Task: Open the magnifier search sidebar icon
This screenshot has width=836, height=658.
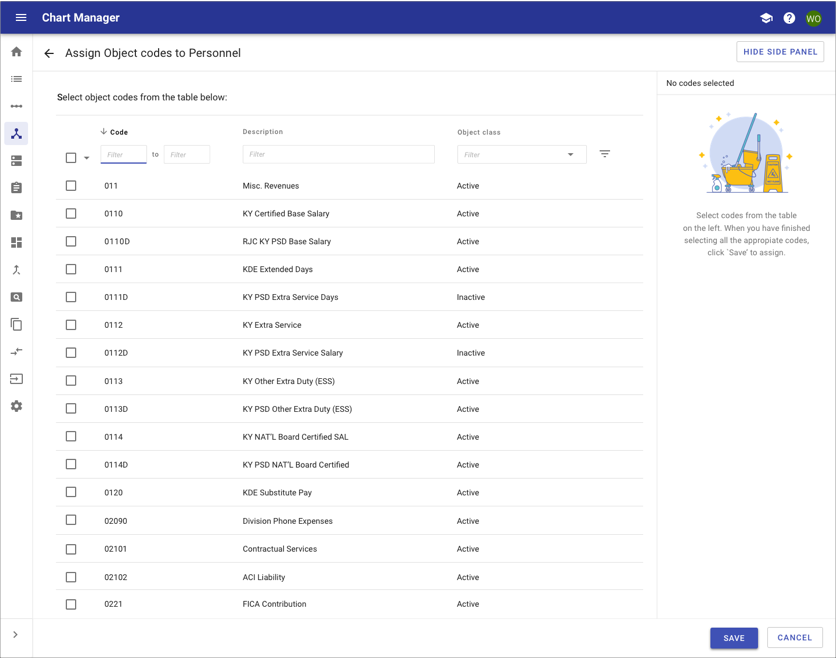Action: click(17, 297)
